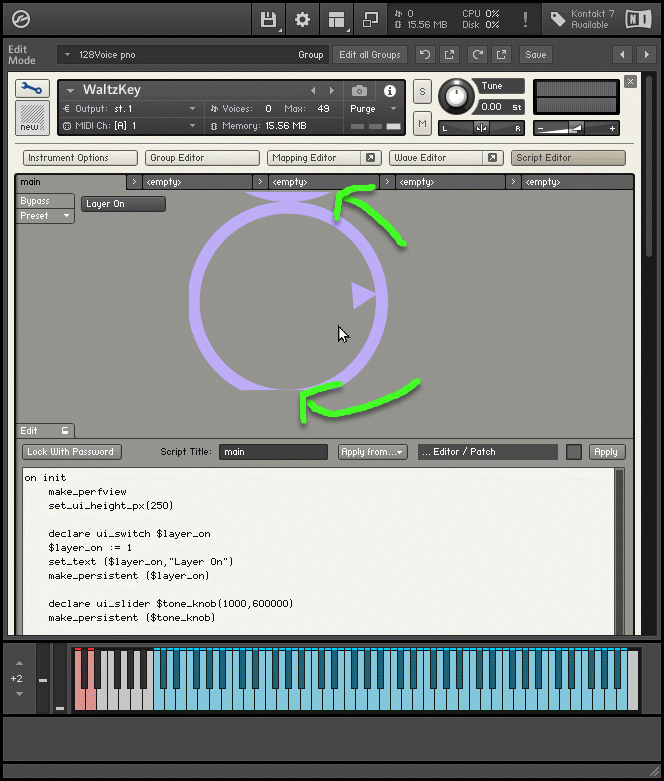Shift keyboard octave down
664x781 pixels.
(x=19, y=694)
